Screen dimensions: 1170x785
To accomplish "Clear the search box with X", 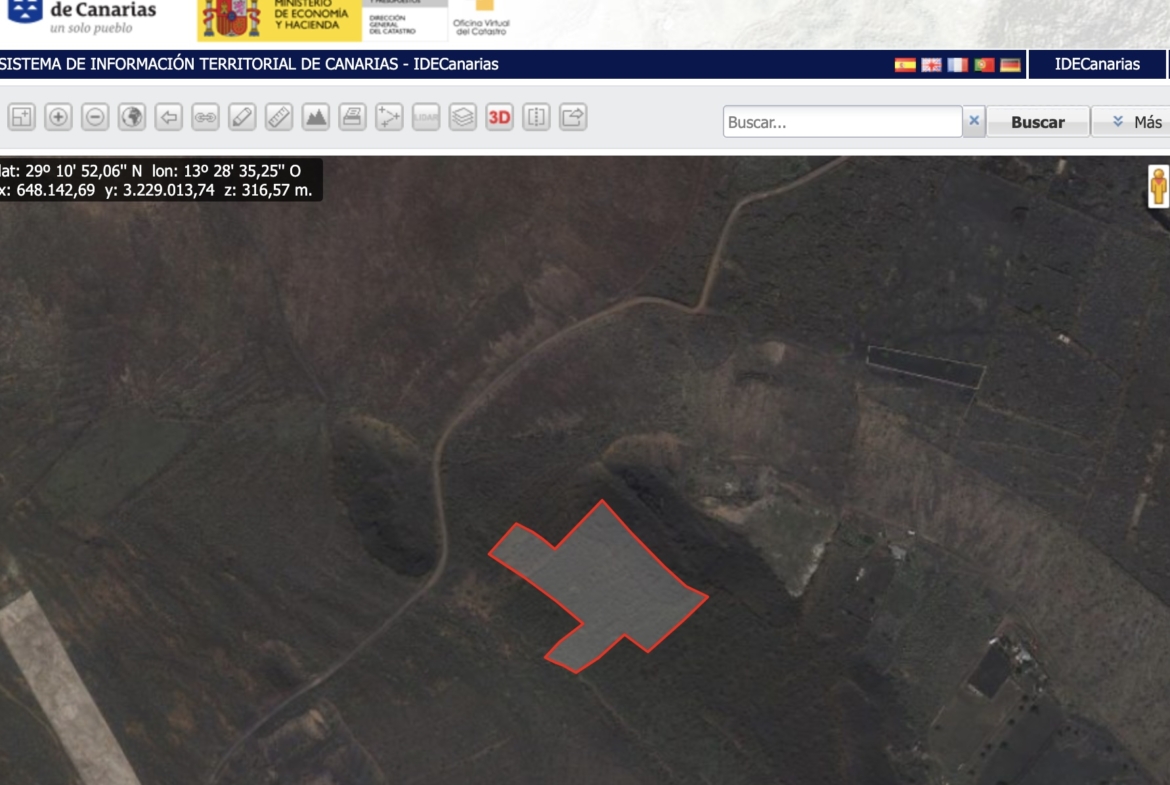I will (x=975, y=122).
